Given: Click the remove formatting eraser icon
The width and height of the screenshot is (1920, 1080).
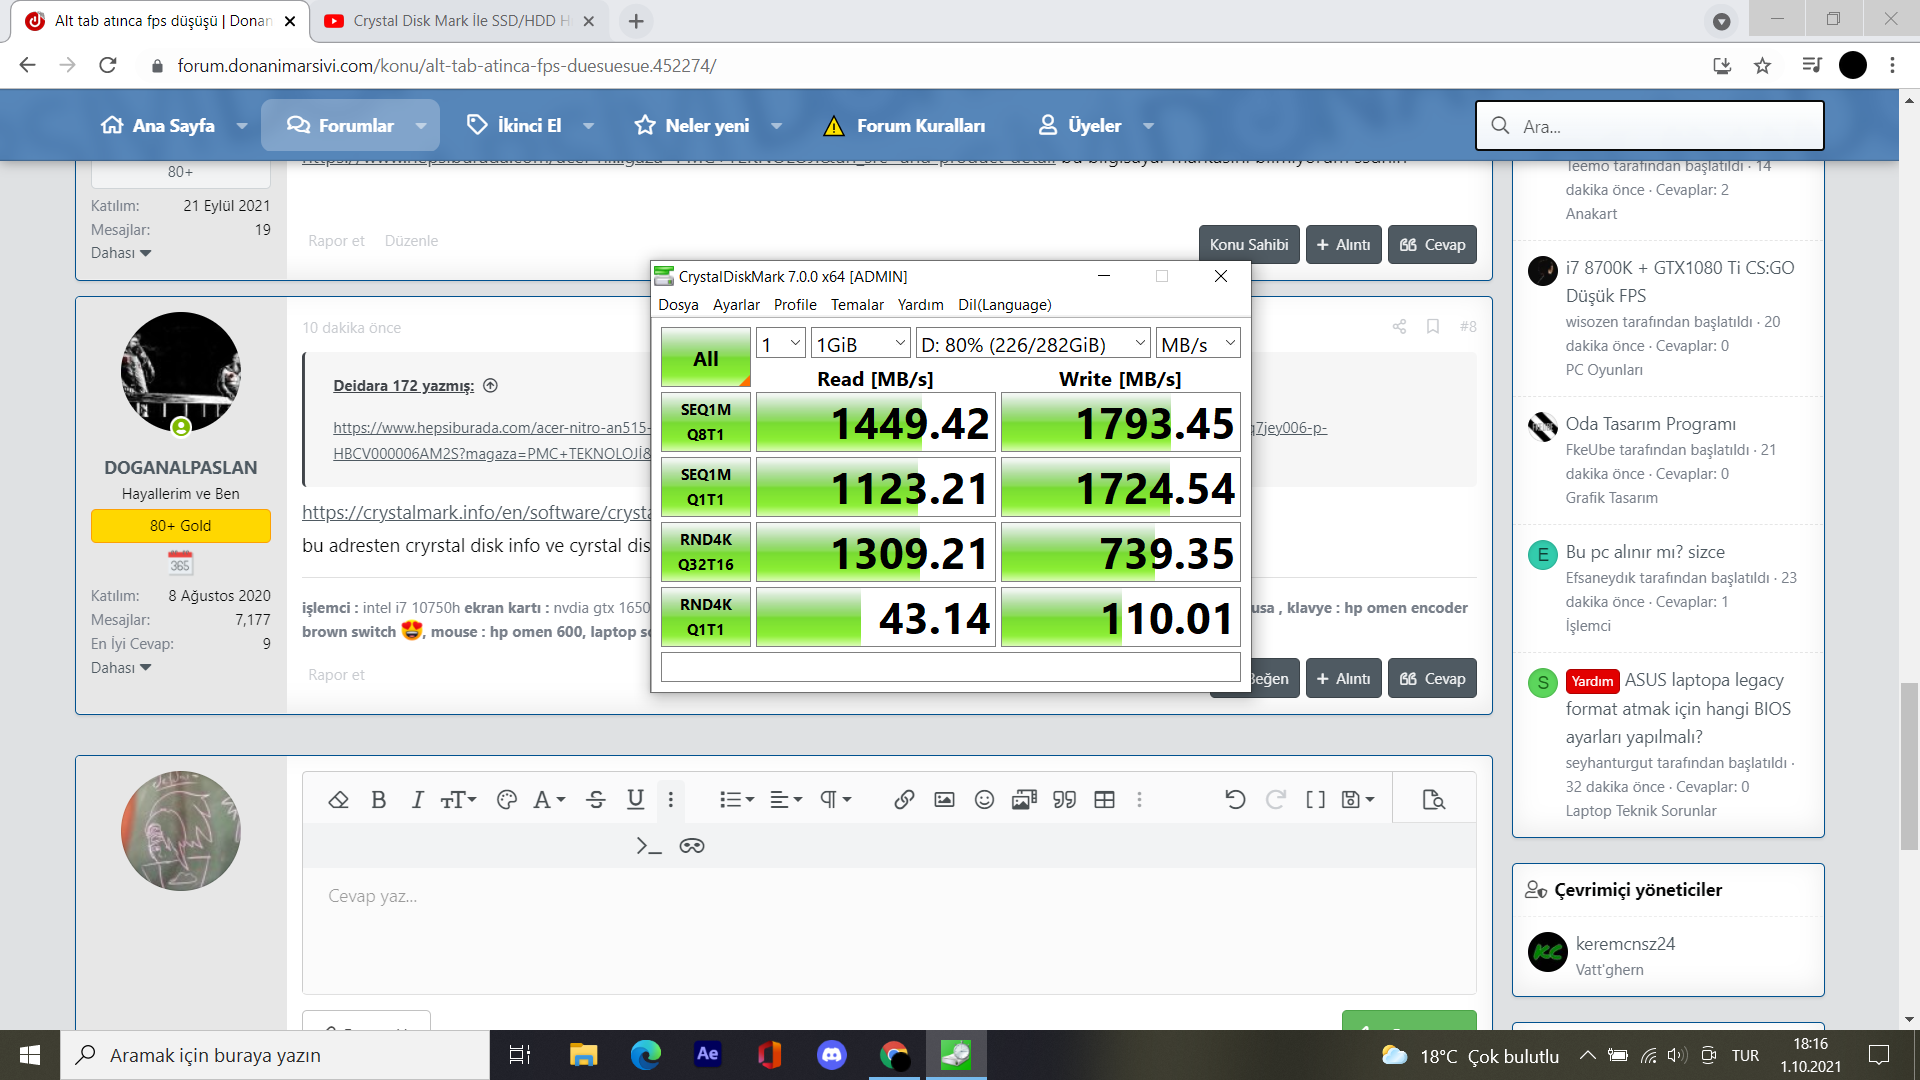Looking at the screenshot, I should click(x=338, y=800).
